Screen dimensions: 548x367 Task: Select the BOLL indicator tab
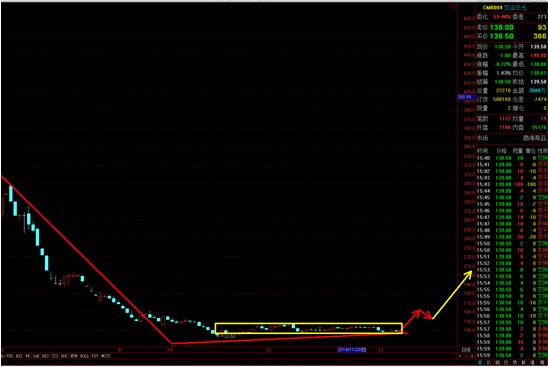[85, 356]
